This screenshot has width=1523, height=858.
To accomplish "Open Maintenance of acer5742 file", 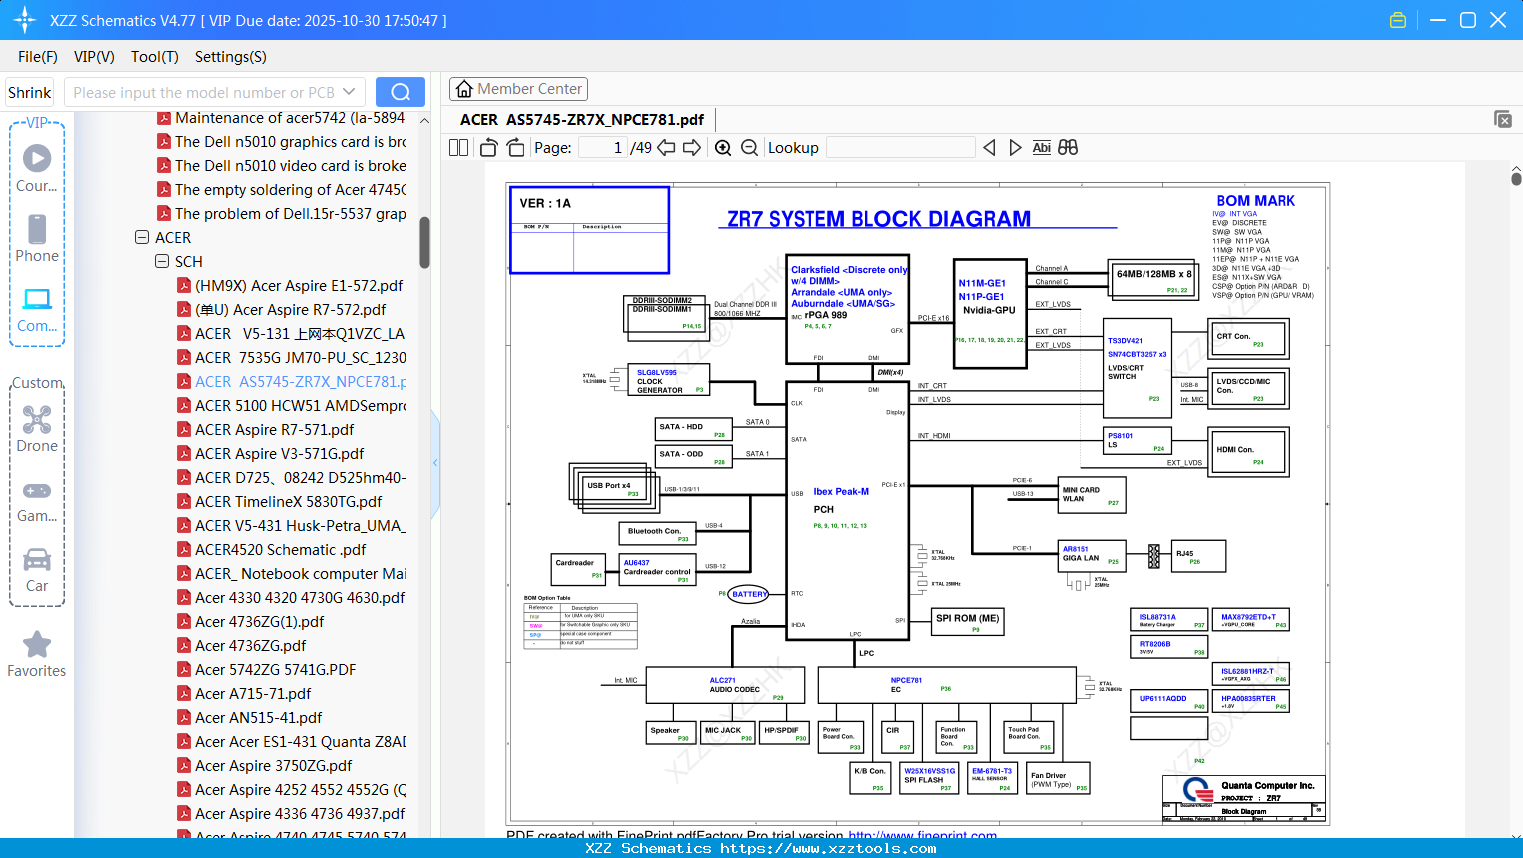I will click(x=290, y=118).
